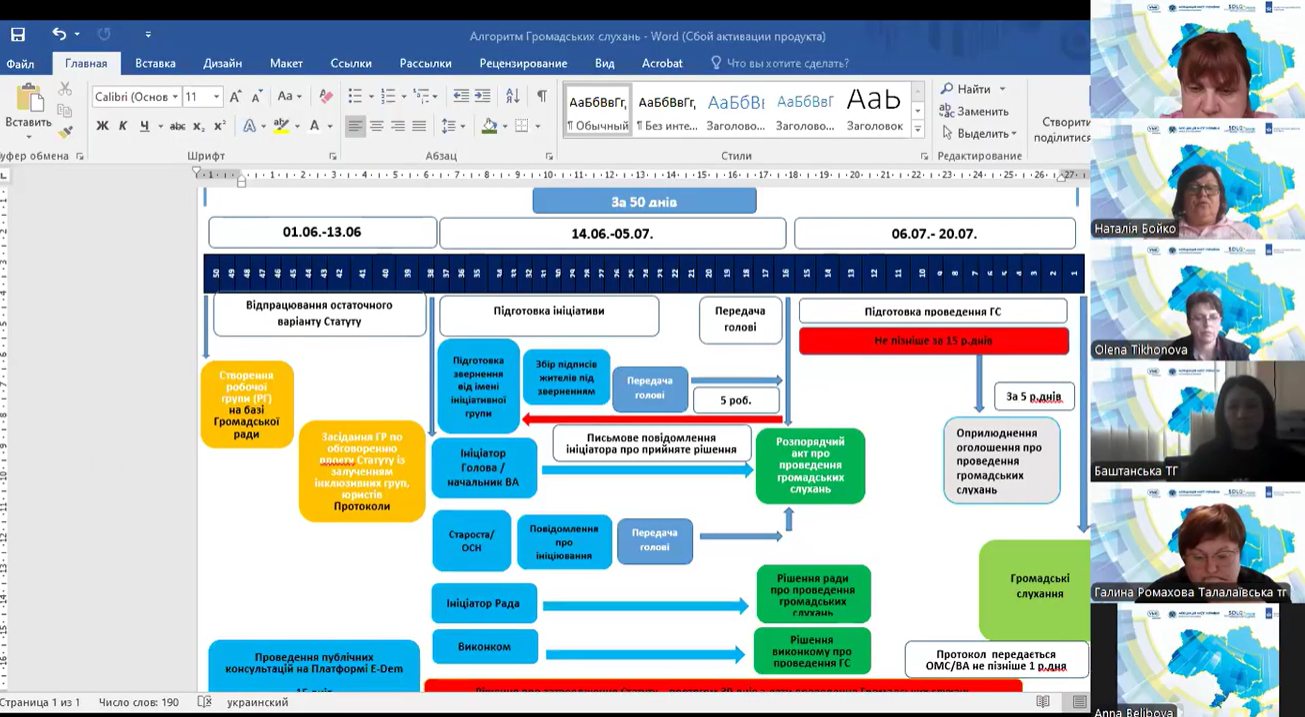The image size is (1305, 717).
Task: Open the Рецензирование ribbon tab
Action: click(x=523, y=63)
